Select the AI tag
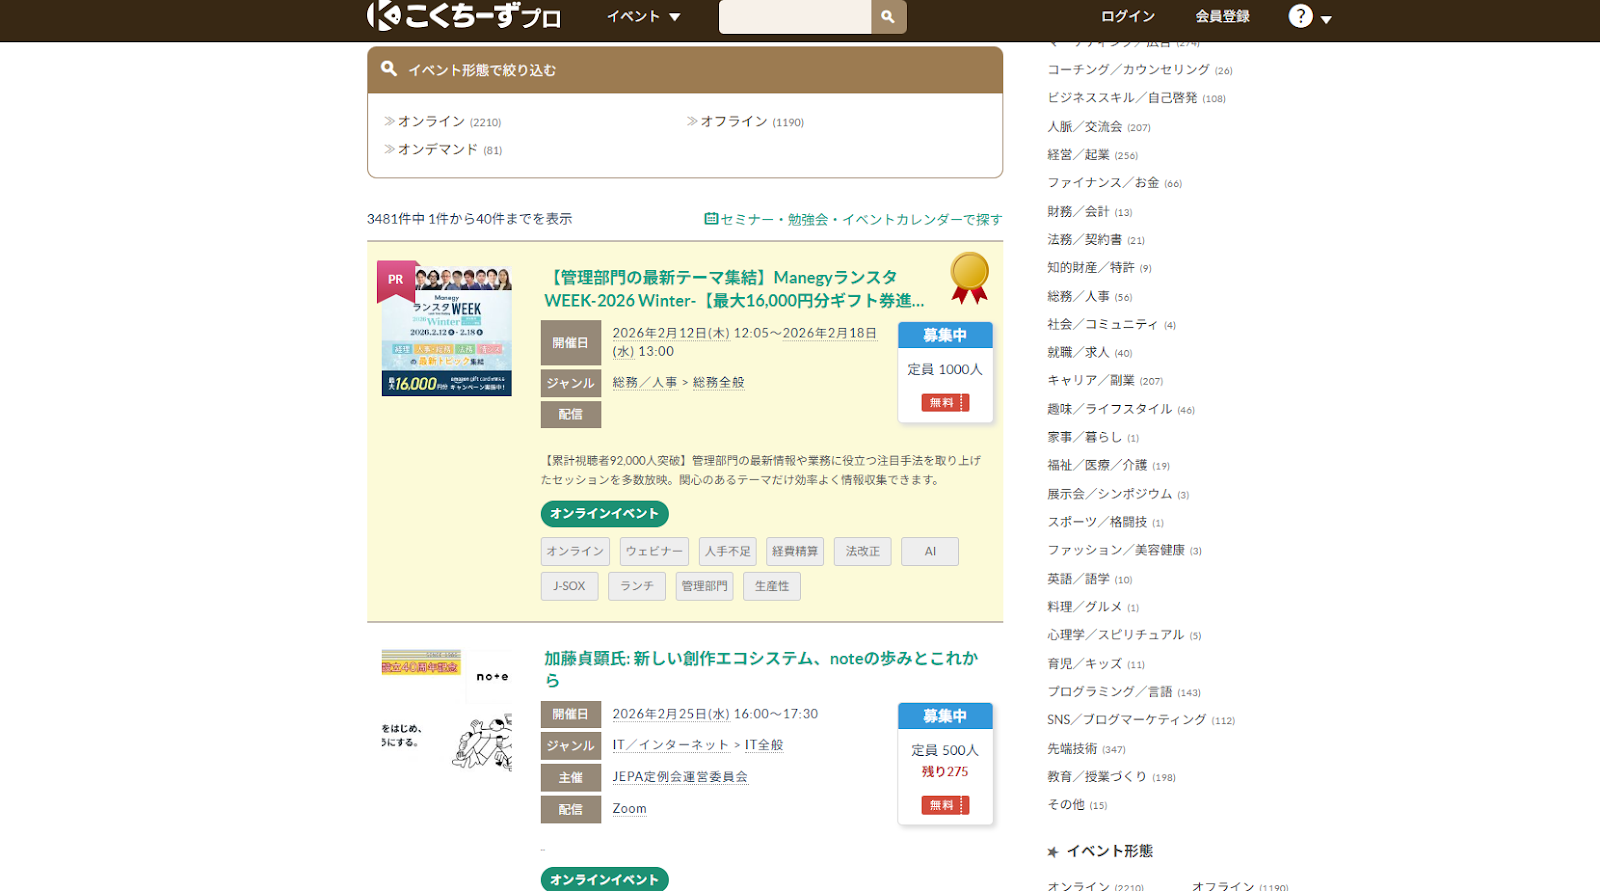1600x891 pixels. pyautogui.click(x=930, y=552)
